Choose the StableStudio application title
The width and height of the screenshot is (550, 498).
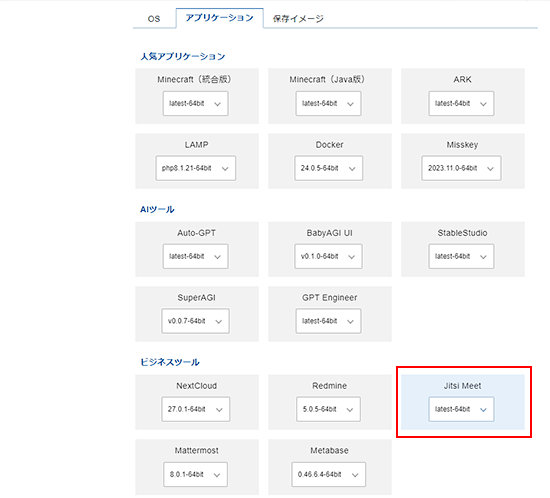(462, 233)
